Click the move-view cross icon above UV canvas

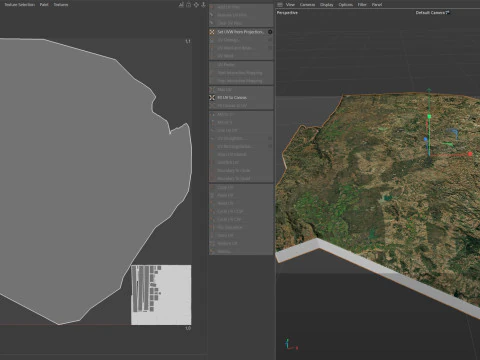[196, 5]
